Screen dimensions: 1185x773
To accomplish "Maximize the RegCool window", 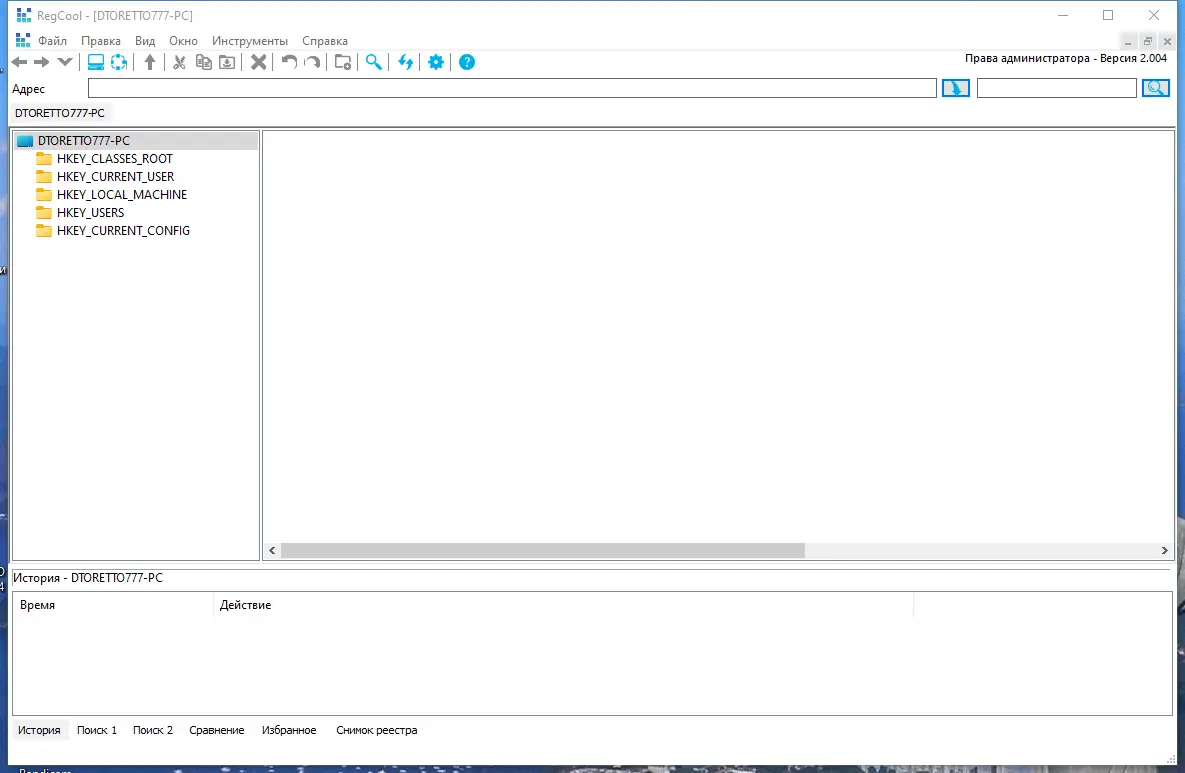I will coord(1108,15).
